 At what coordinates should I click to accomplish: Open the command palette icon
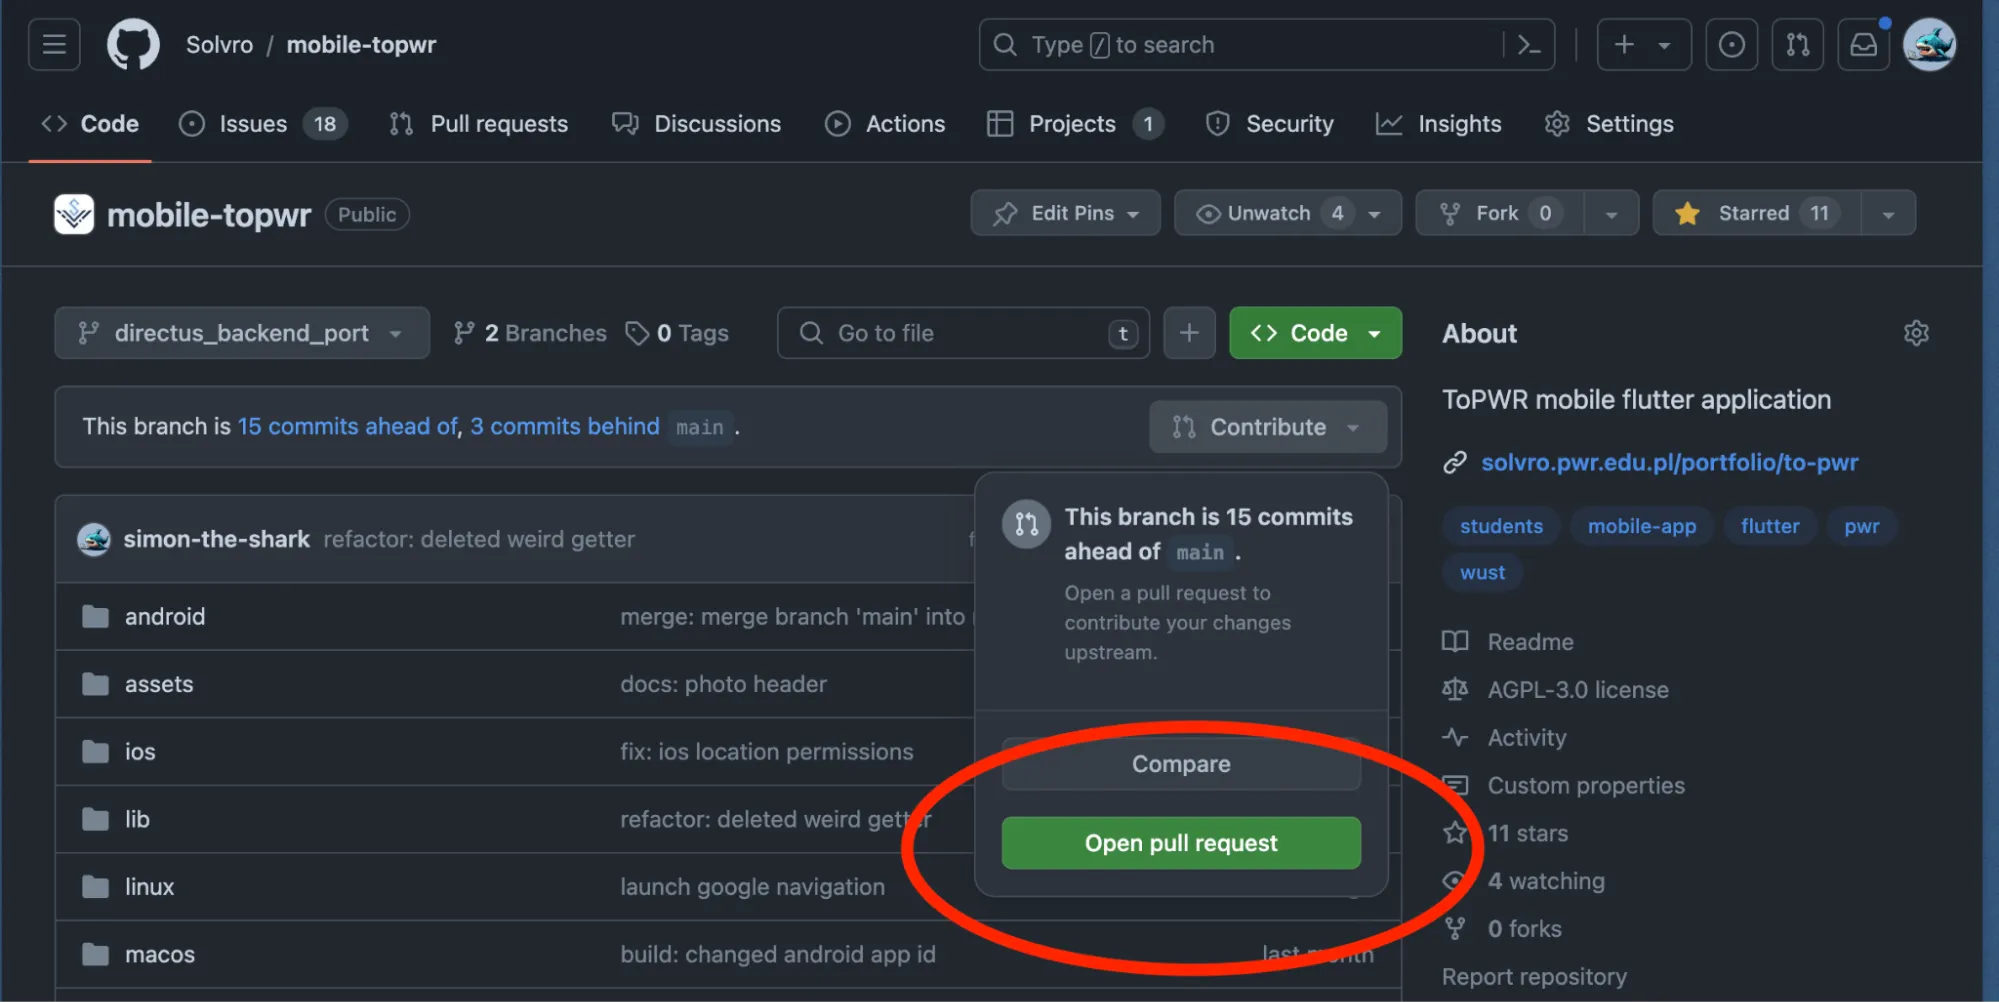(x=1528, y=45)
